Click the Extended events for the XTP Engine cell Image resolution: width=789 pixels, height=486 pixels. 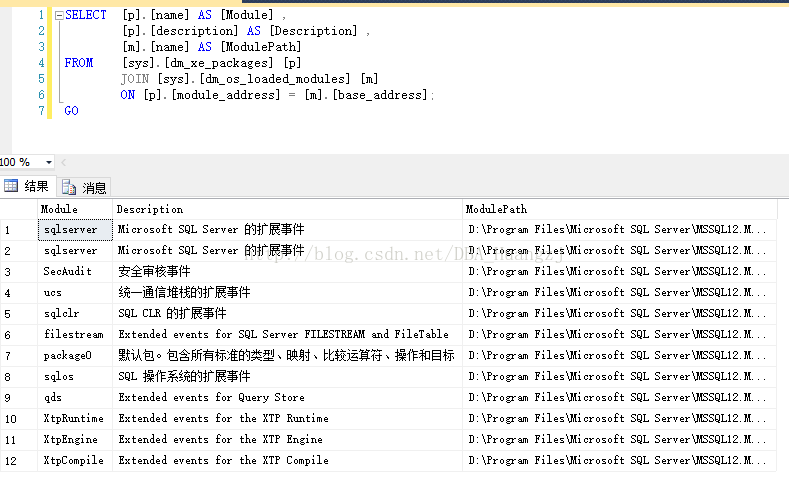click(x=287, y=440)
